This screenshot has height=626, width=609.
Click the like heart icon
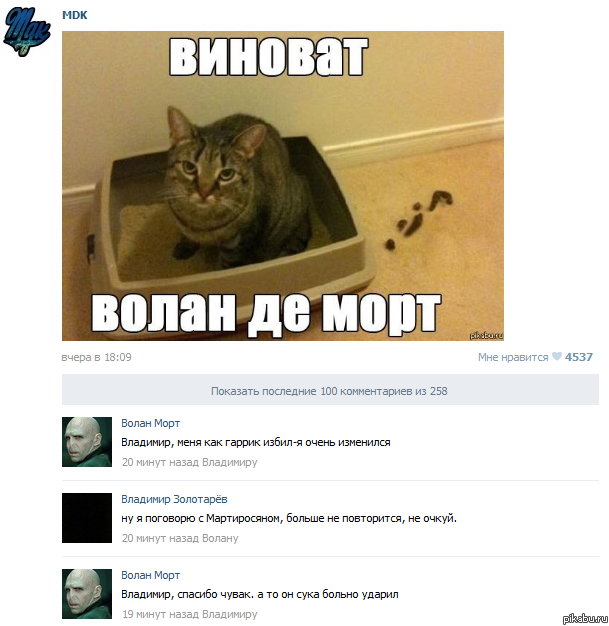tap(557, 357)
